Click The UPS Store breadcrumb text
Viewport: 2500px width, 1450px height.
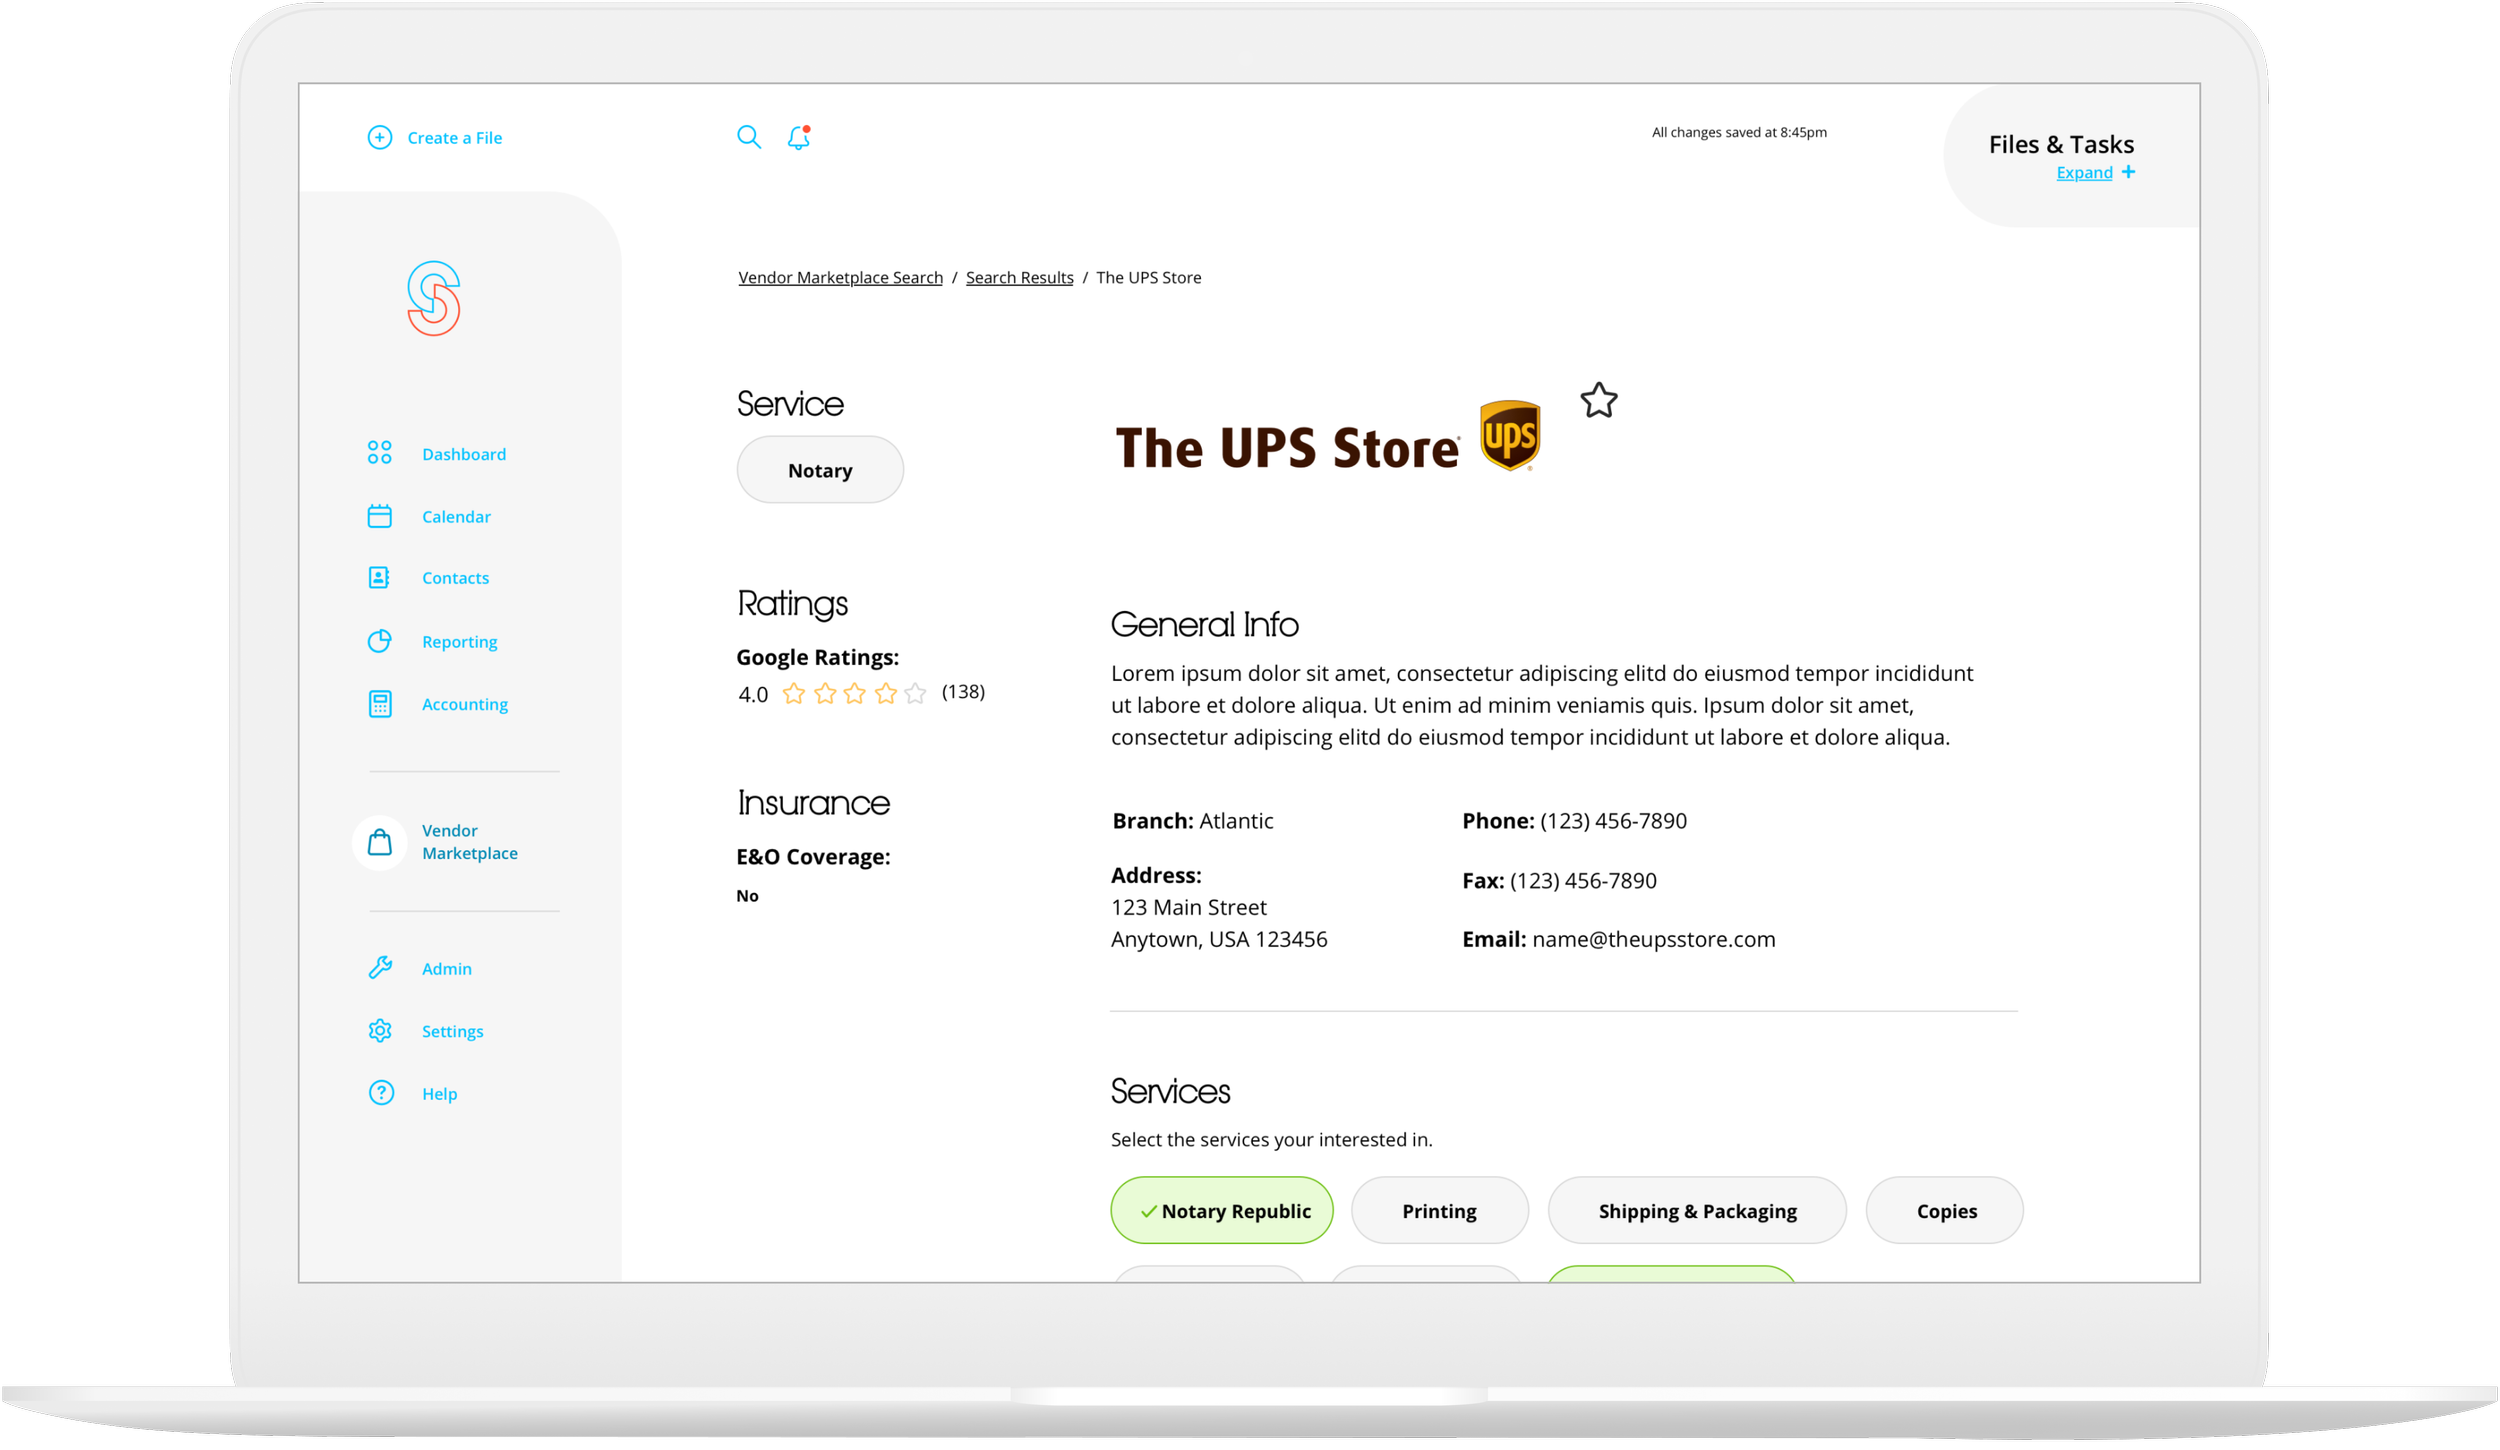pyautogui.click(x=1148, y=277)
